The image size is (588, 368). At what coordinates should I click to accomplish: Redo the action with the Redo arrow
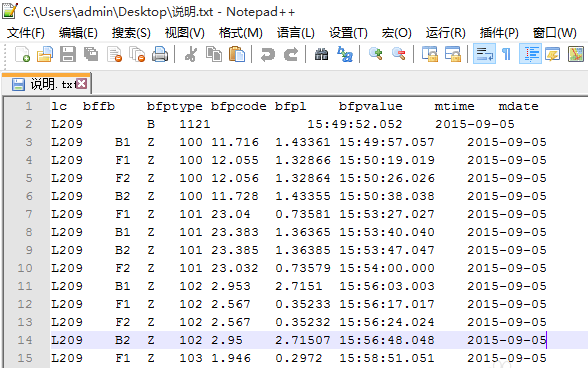pyautogui.click(x=291, y=54)
